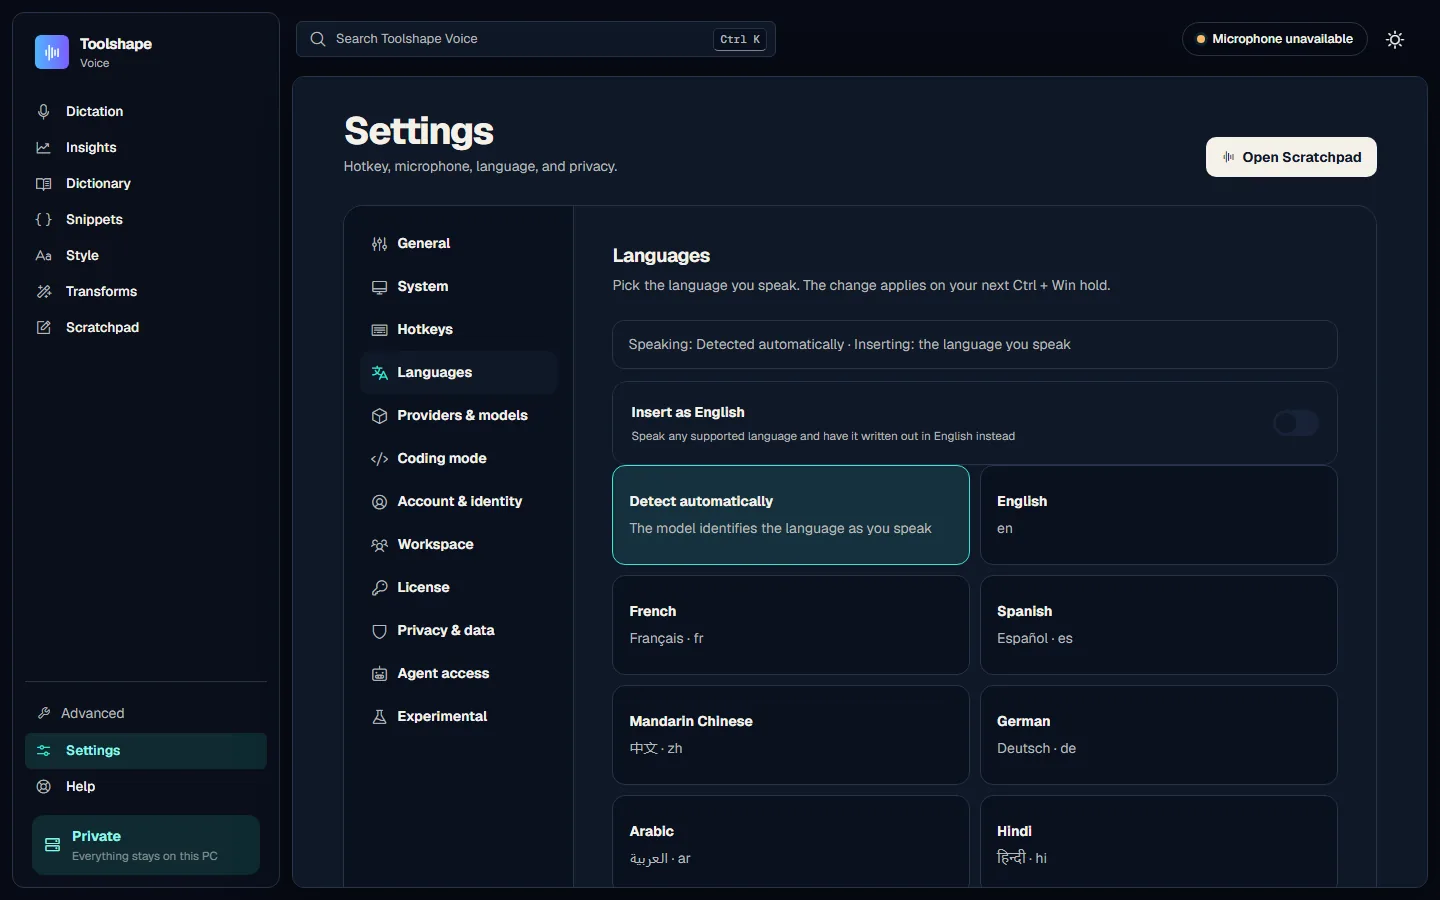
Task: Click the Providers & models cube icon
Action: coord(379,415)
